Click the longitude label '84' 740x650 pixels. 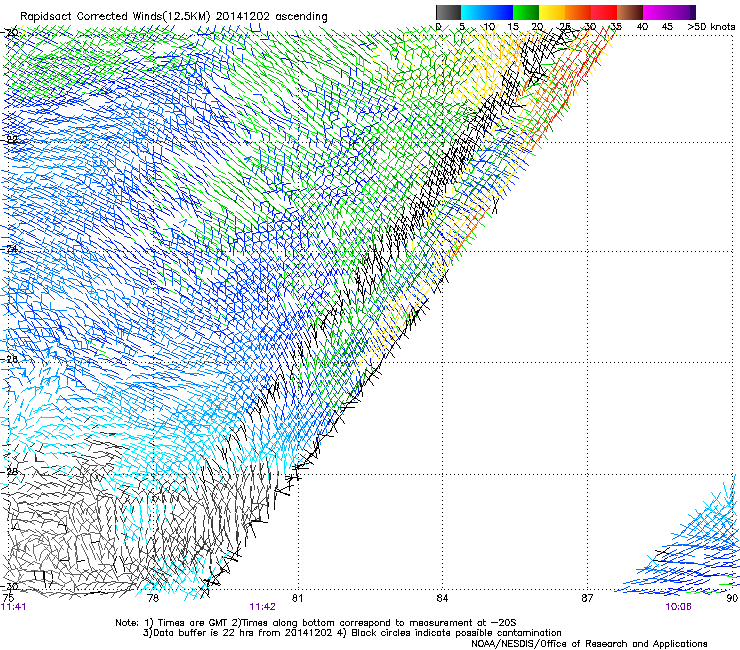[442, 598]
